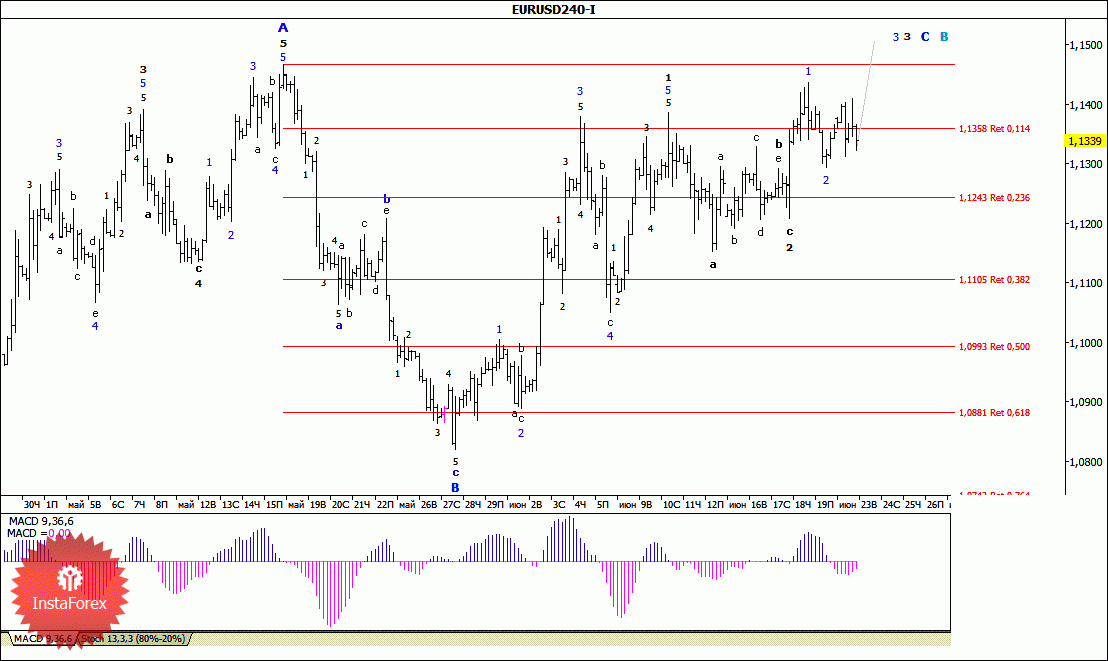Select the yellow 1,1339 current price label
The image size is (1108, 661).
point(1085,141)
